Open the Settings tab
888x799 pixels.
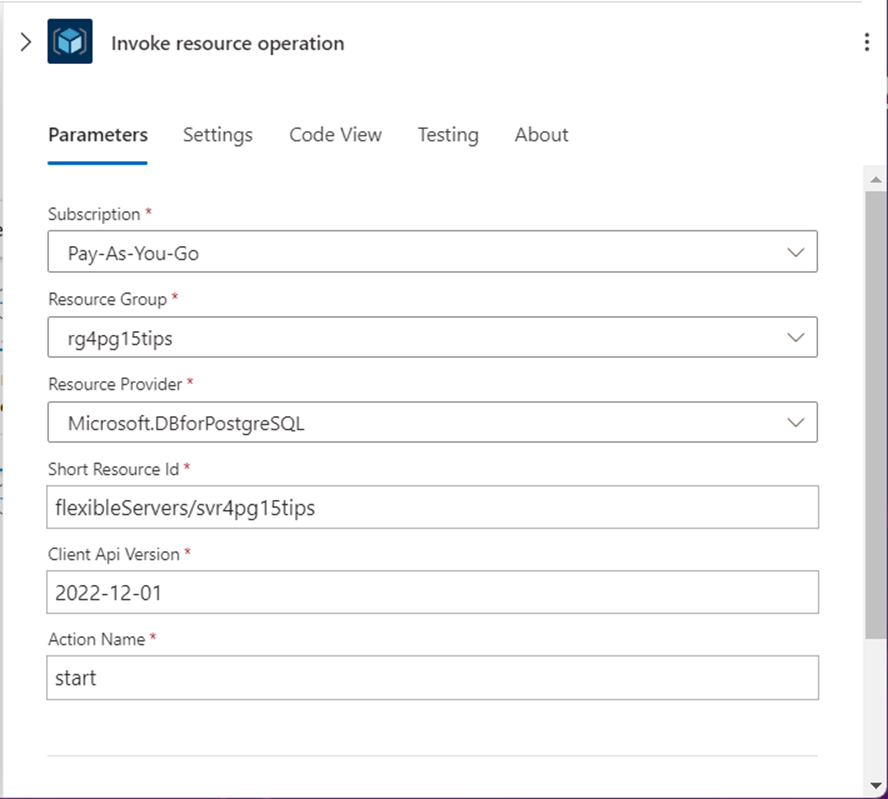218,135
